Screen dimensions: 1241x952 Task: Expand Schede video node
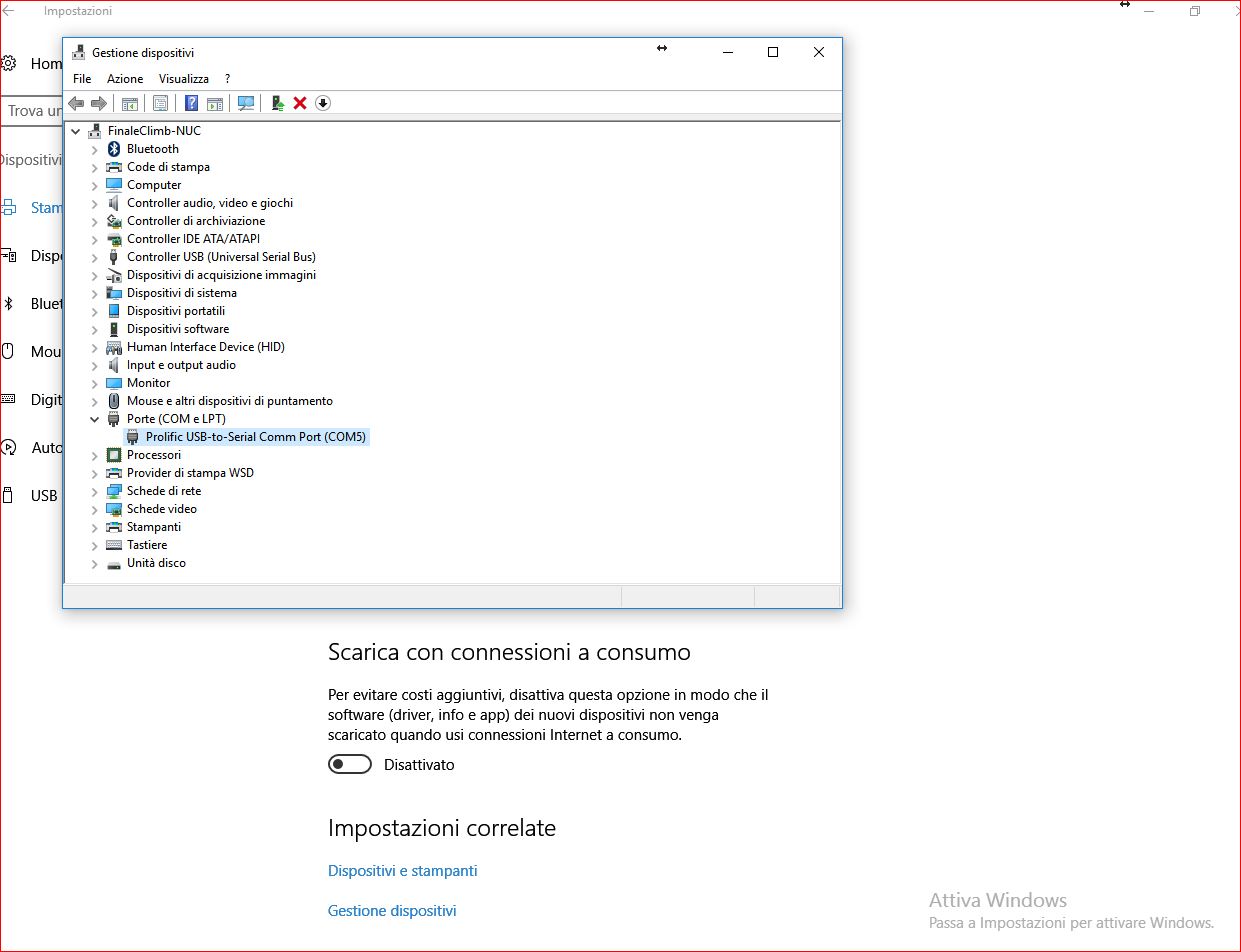[x=95, y=509]
